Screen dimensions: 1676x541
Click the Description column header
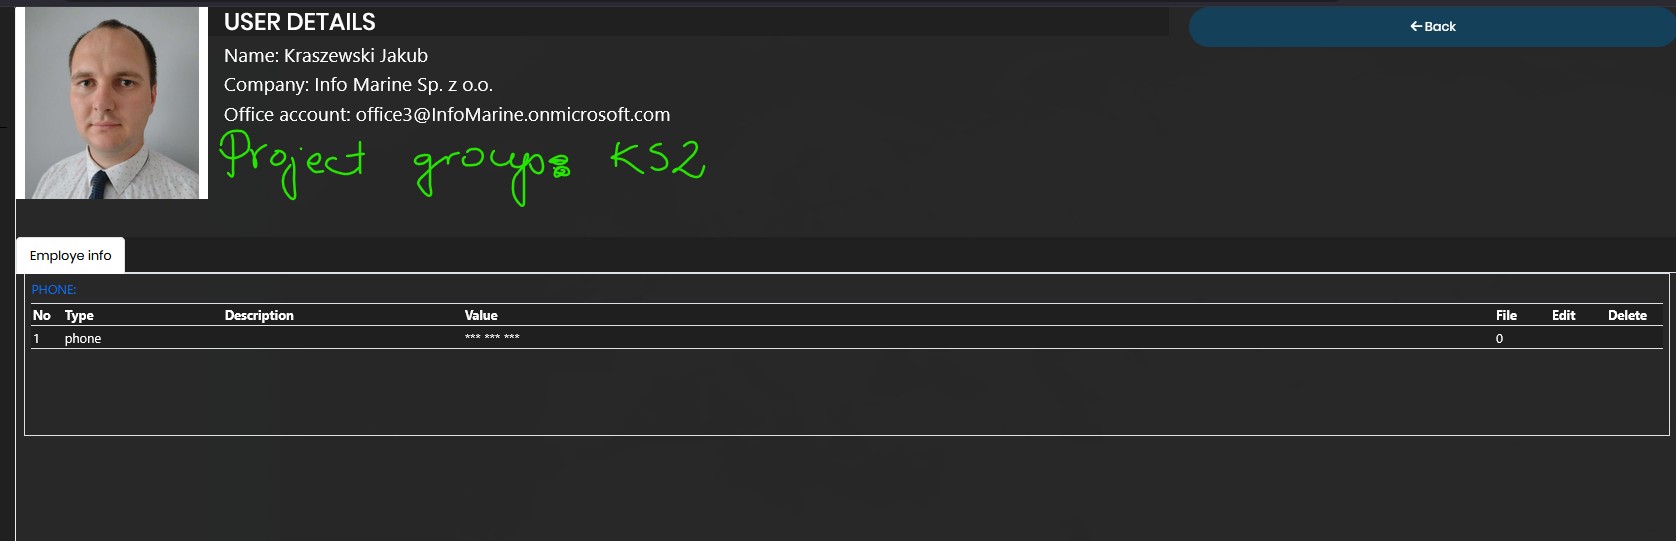click(x=259, y=315)
